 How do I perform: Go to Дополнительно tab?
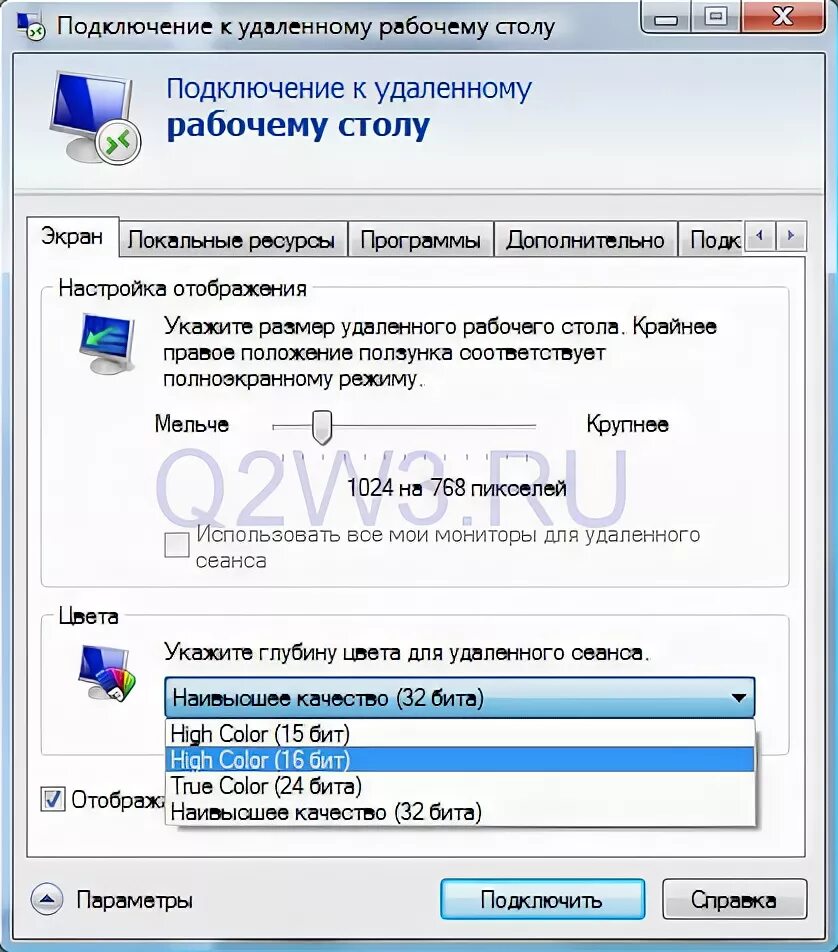click(x=585, y=240)
